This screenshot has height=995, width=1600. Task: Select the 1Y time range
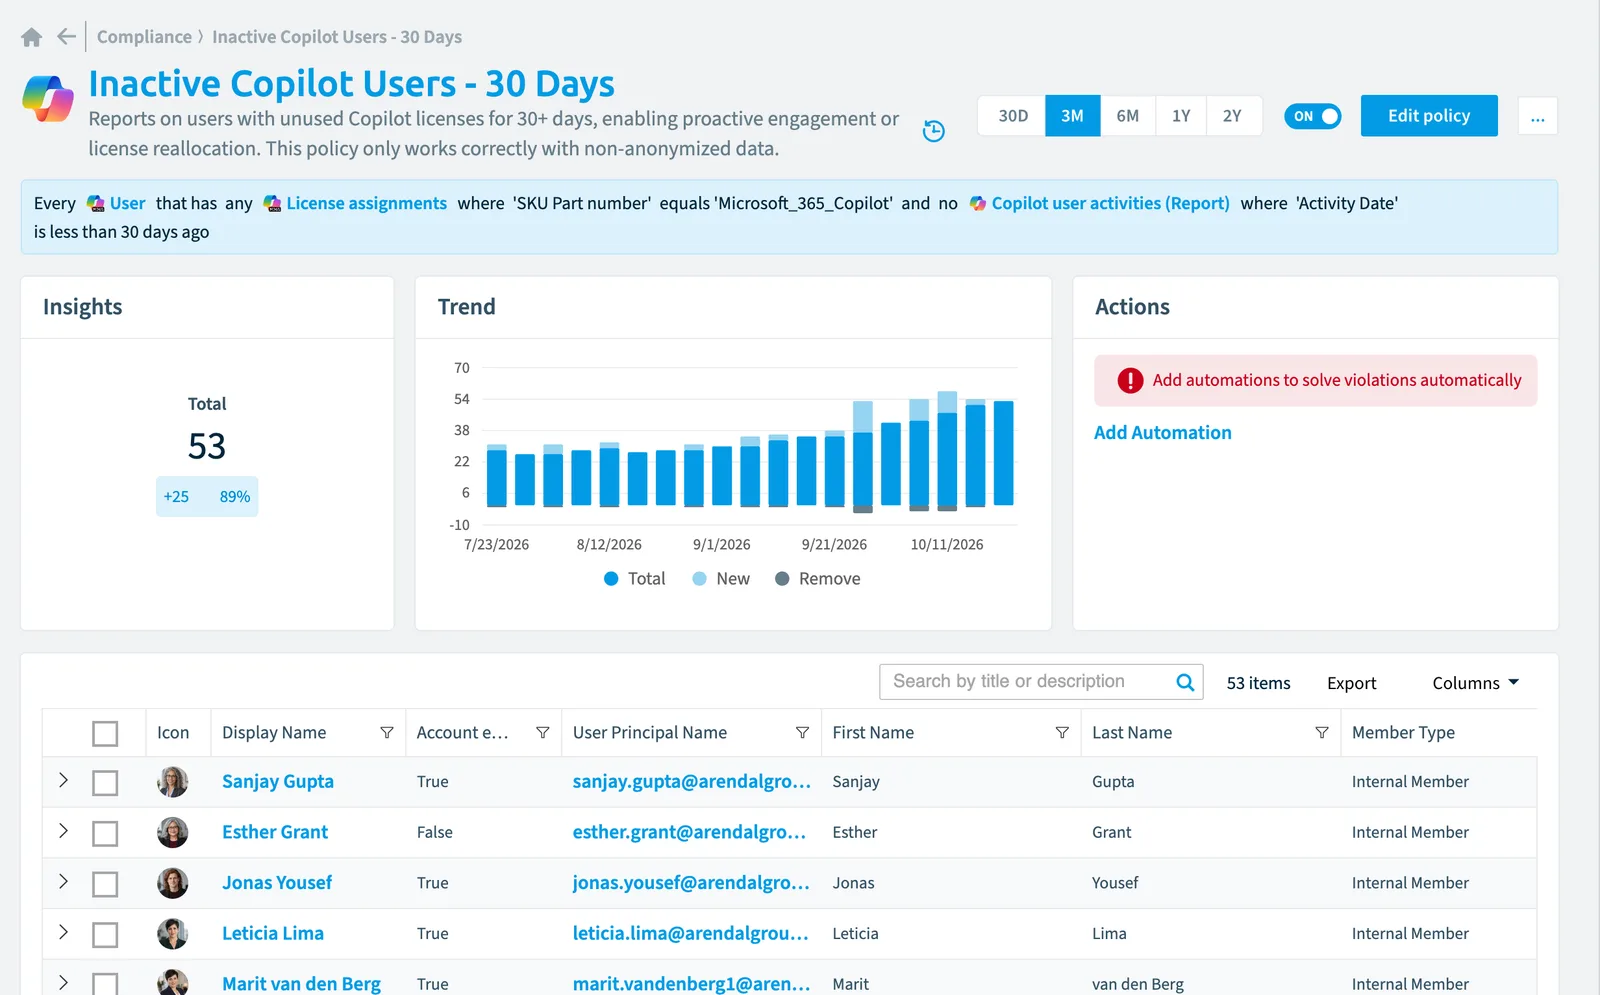click(x=1181, y=116)
